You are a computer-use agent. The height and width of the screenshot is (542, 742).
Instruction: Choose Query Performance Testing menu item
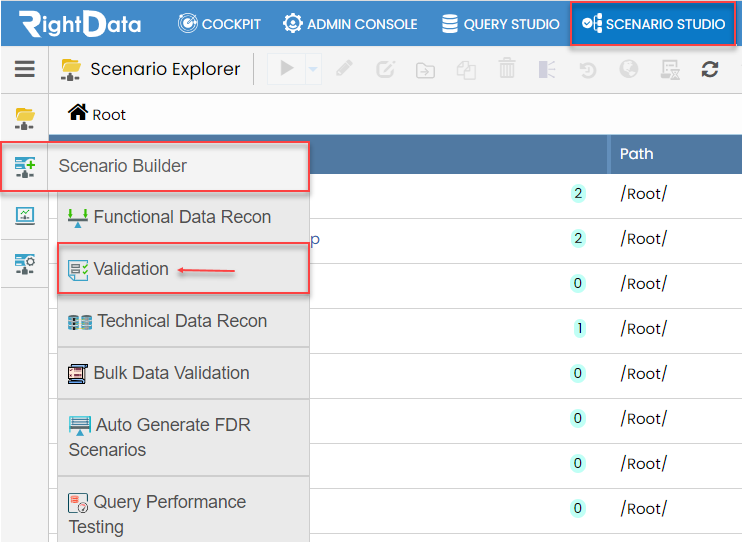click(x=183, y=510)
